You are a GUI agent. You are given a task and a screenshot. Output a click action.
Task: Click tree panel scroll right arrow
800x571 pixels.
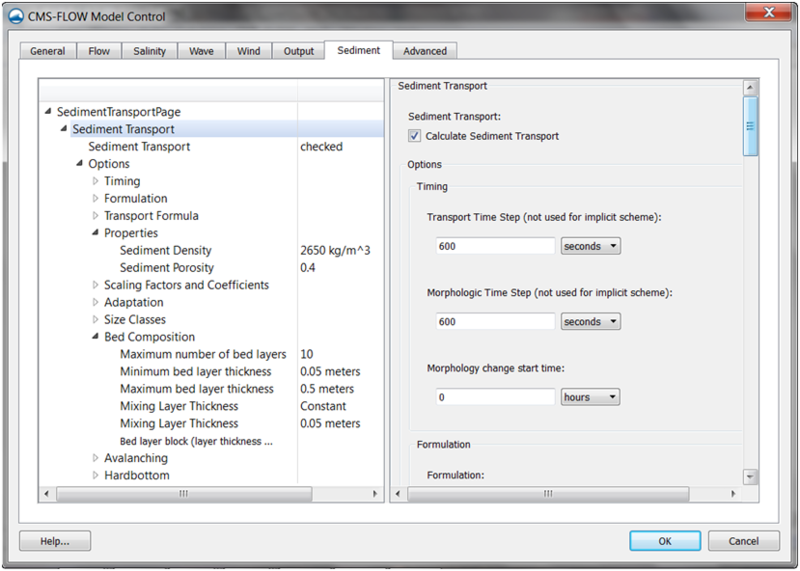click(375, 493)
